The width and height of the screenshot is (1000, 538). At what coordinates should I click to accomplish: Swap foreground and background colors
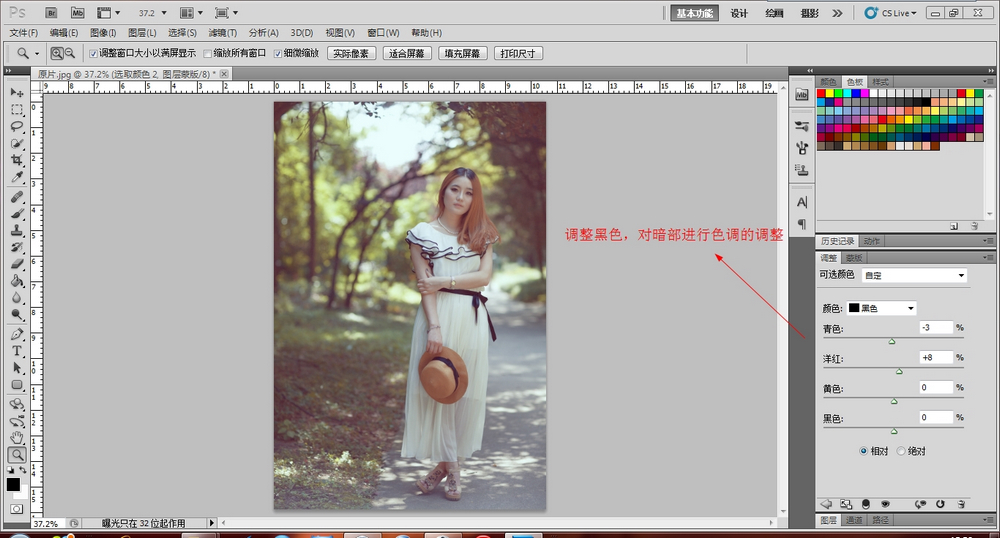click(x=23, y=470)
